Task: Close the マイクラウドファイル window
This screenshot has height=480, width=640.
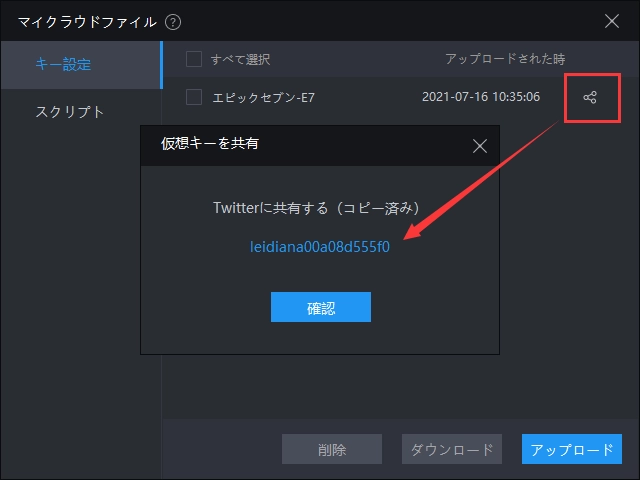Action: pyautogui.click(x=613, y=21)
